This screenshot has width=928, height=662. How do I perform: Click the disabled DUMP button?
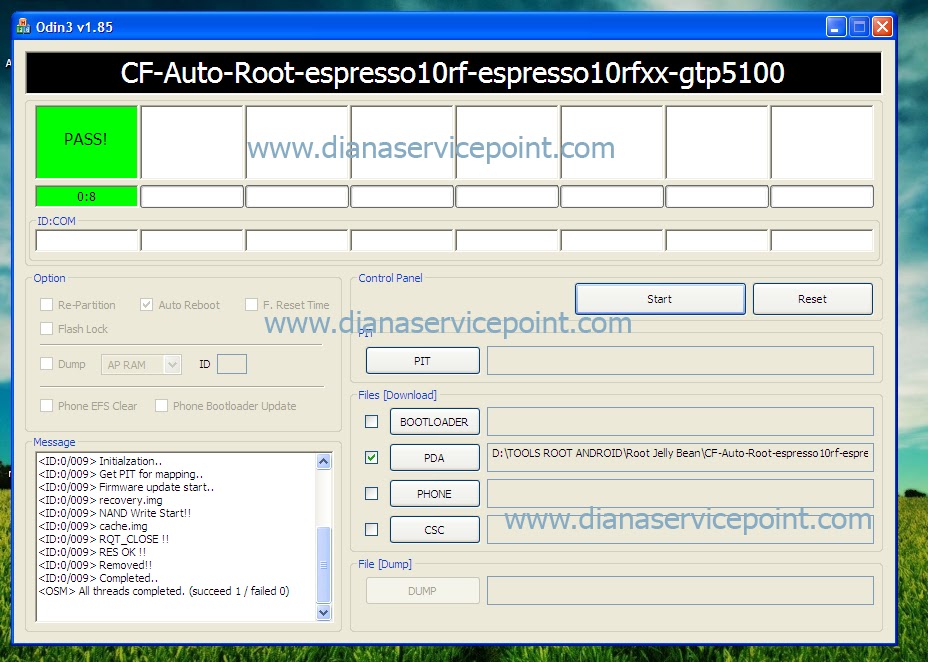[x=423, y=591]
